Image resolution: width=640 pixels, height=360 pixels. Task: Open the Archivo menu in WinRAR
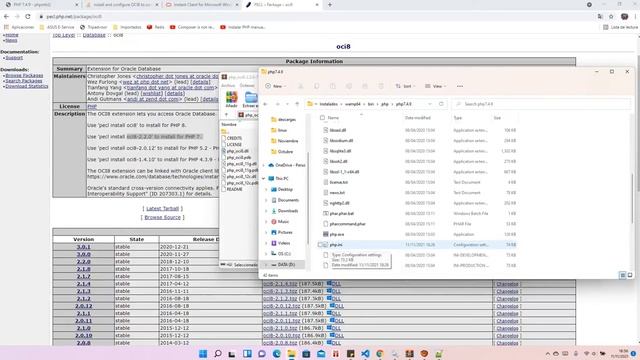click(x=228, y=85)
